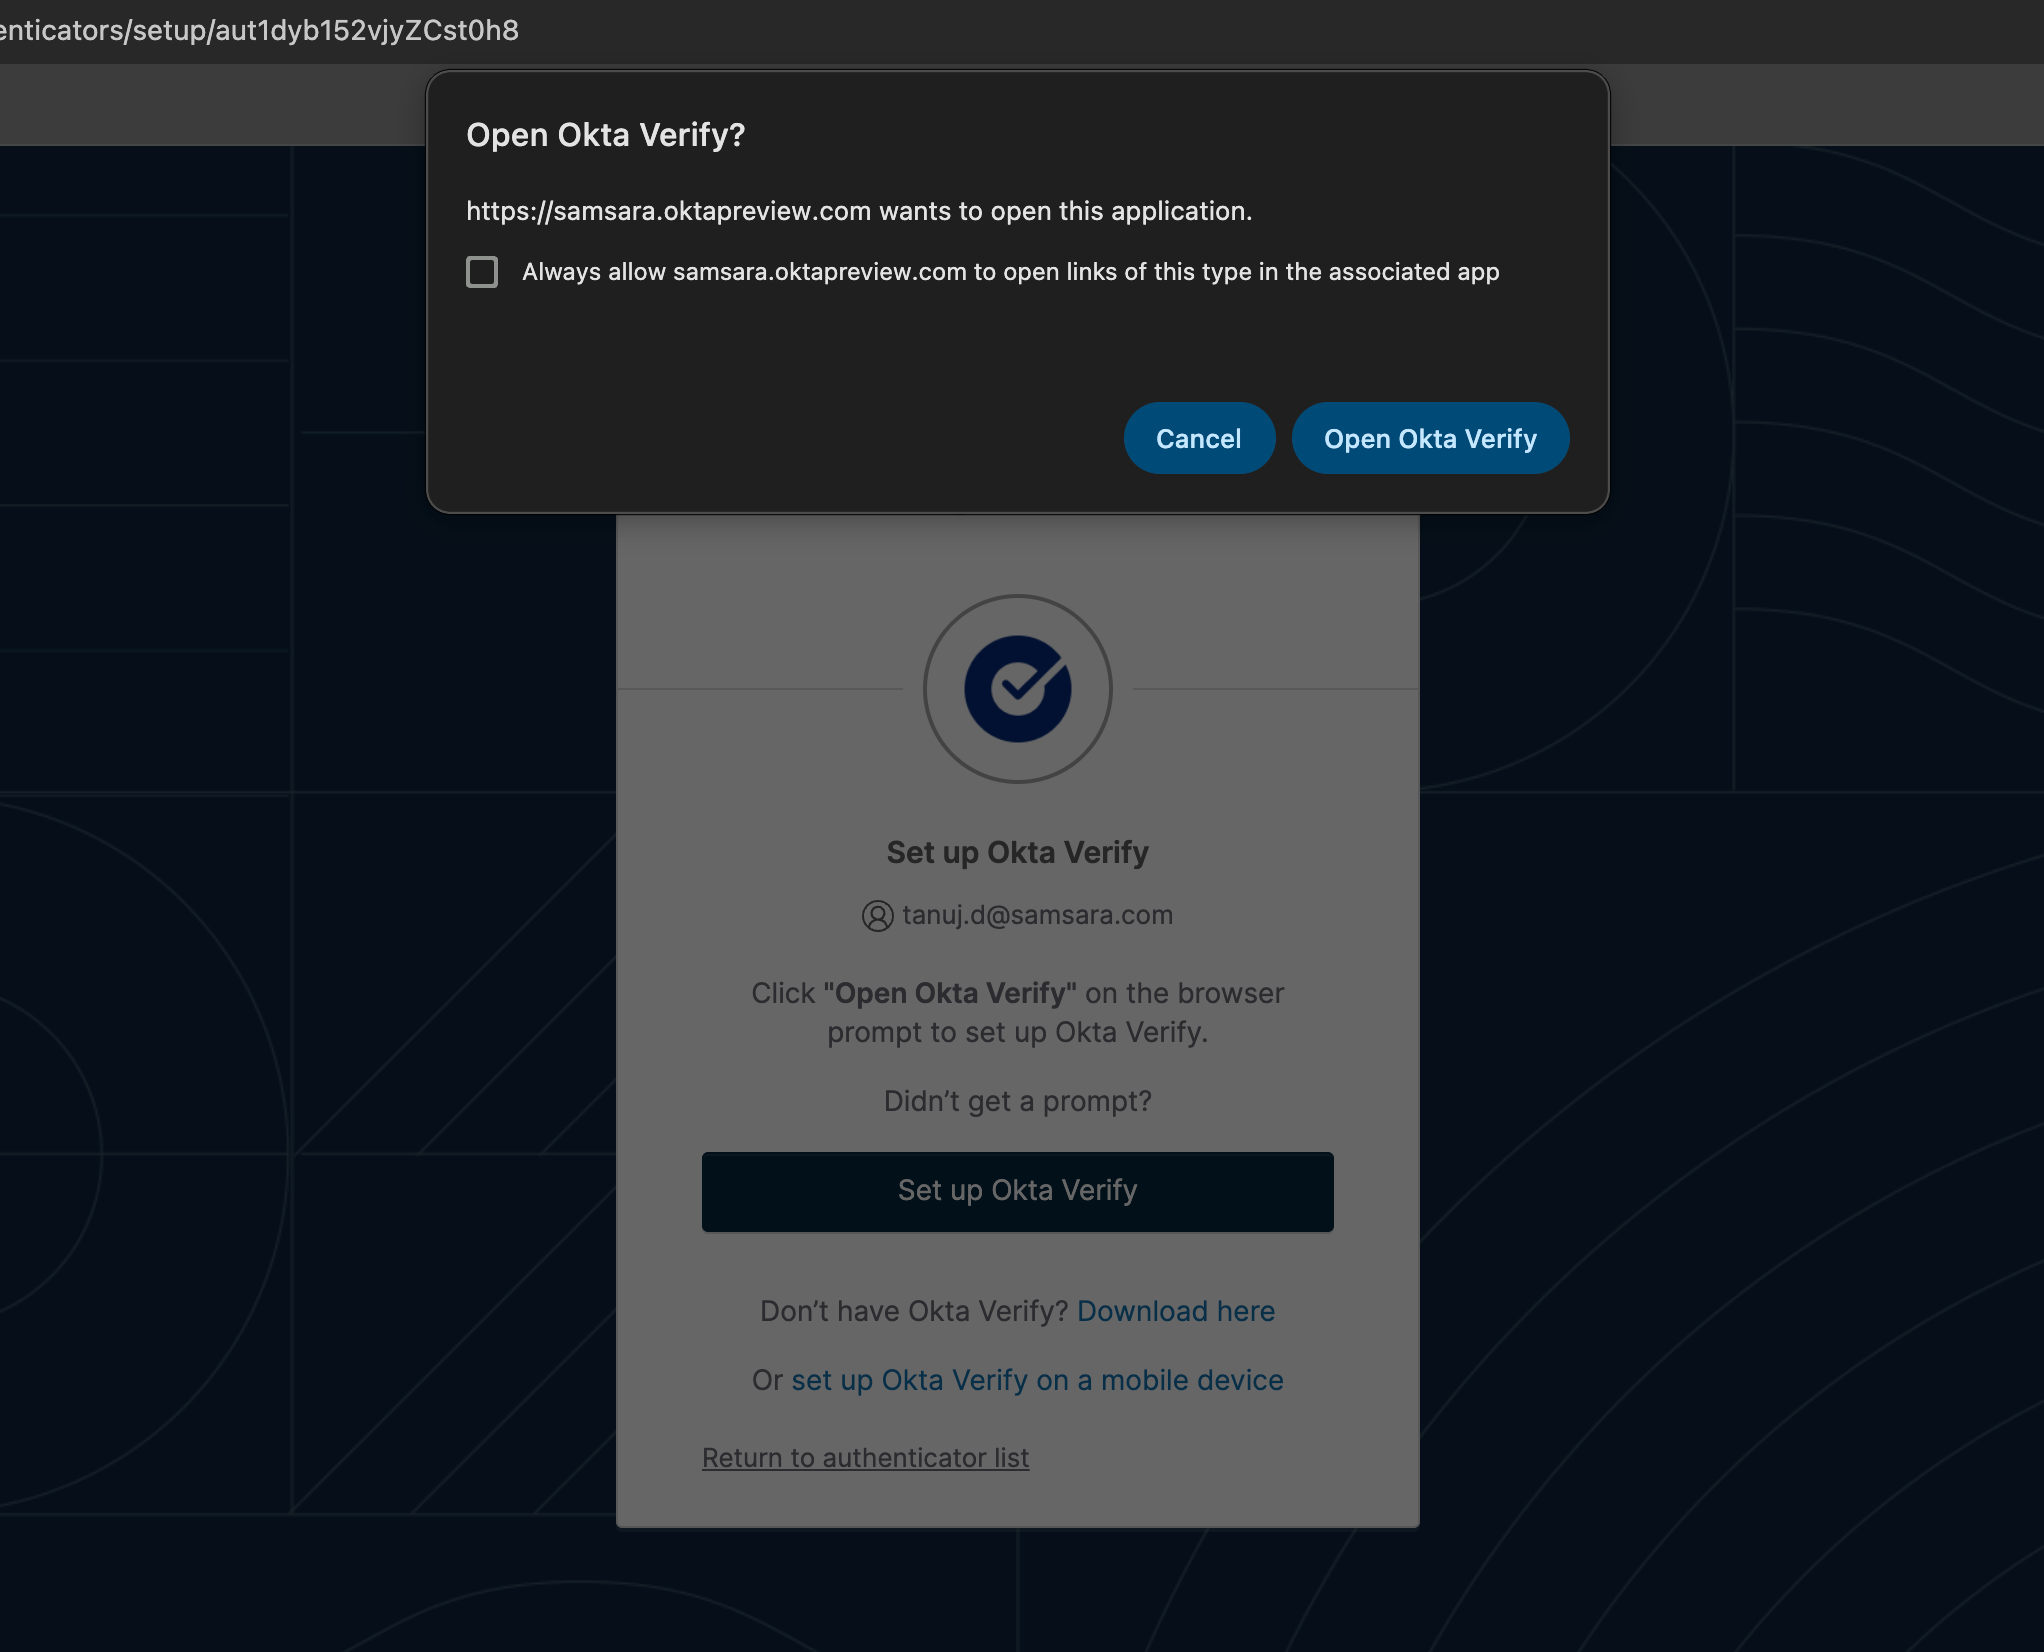The width and height of the screenshot is (2044, 1652).
Task: Select the tanuj.d@samsara.com email text
Action: pos(1037,915)
